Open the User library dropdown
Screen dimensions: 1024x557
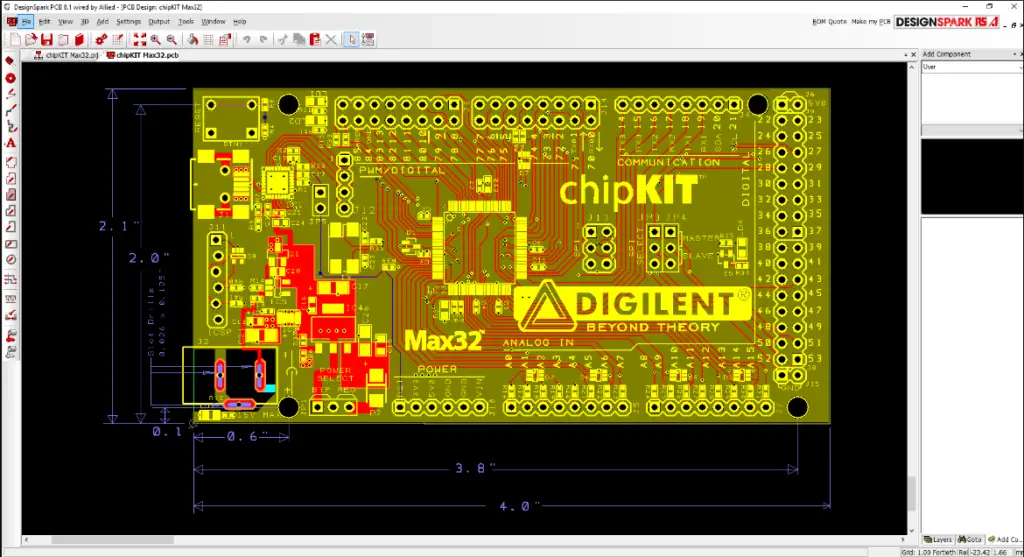coord(971,67)
